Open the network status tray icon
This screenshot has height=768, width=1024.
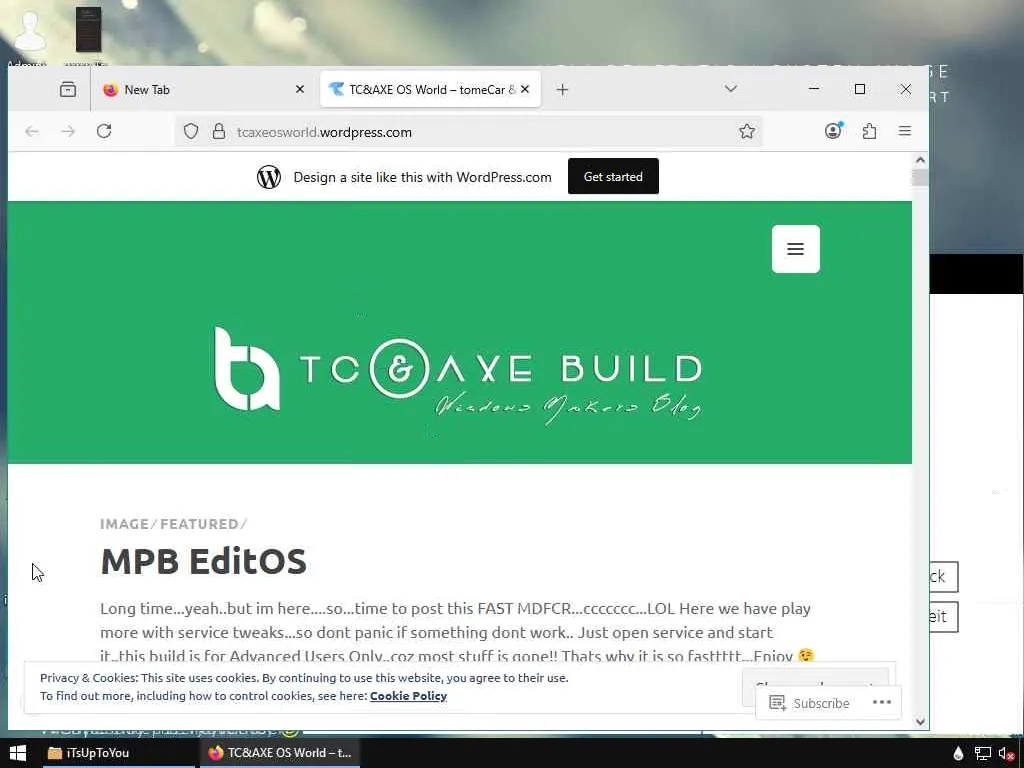pos(983,754)
